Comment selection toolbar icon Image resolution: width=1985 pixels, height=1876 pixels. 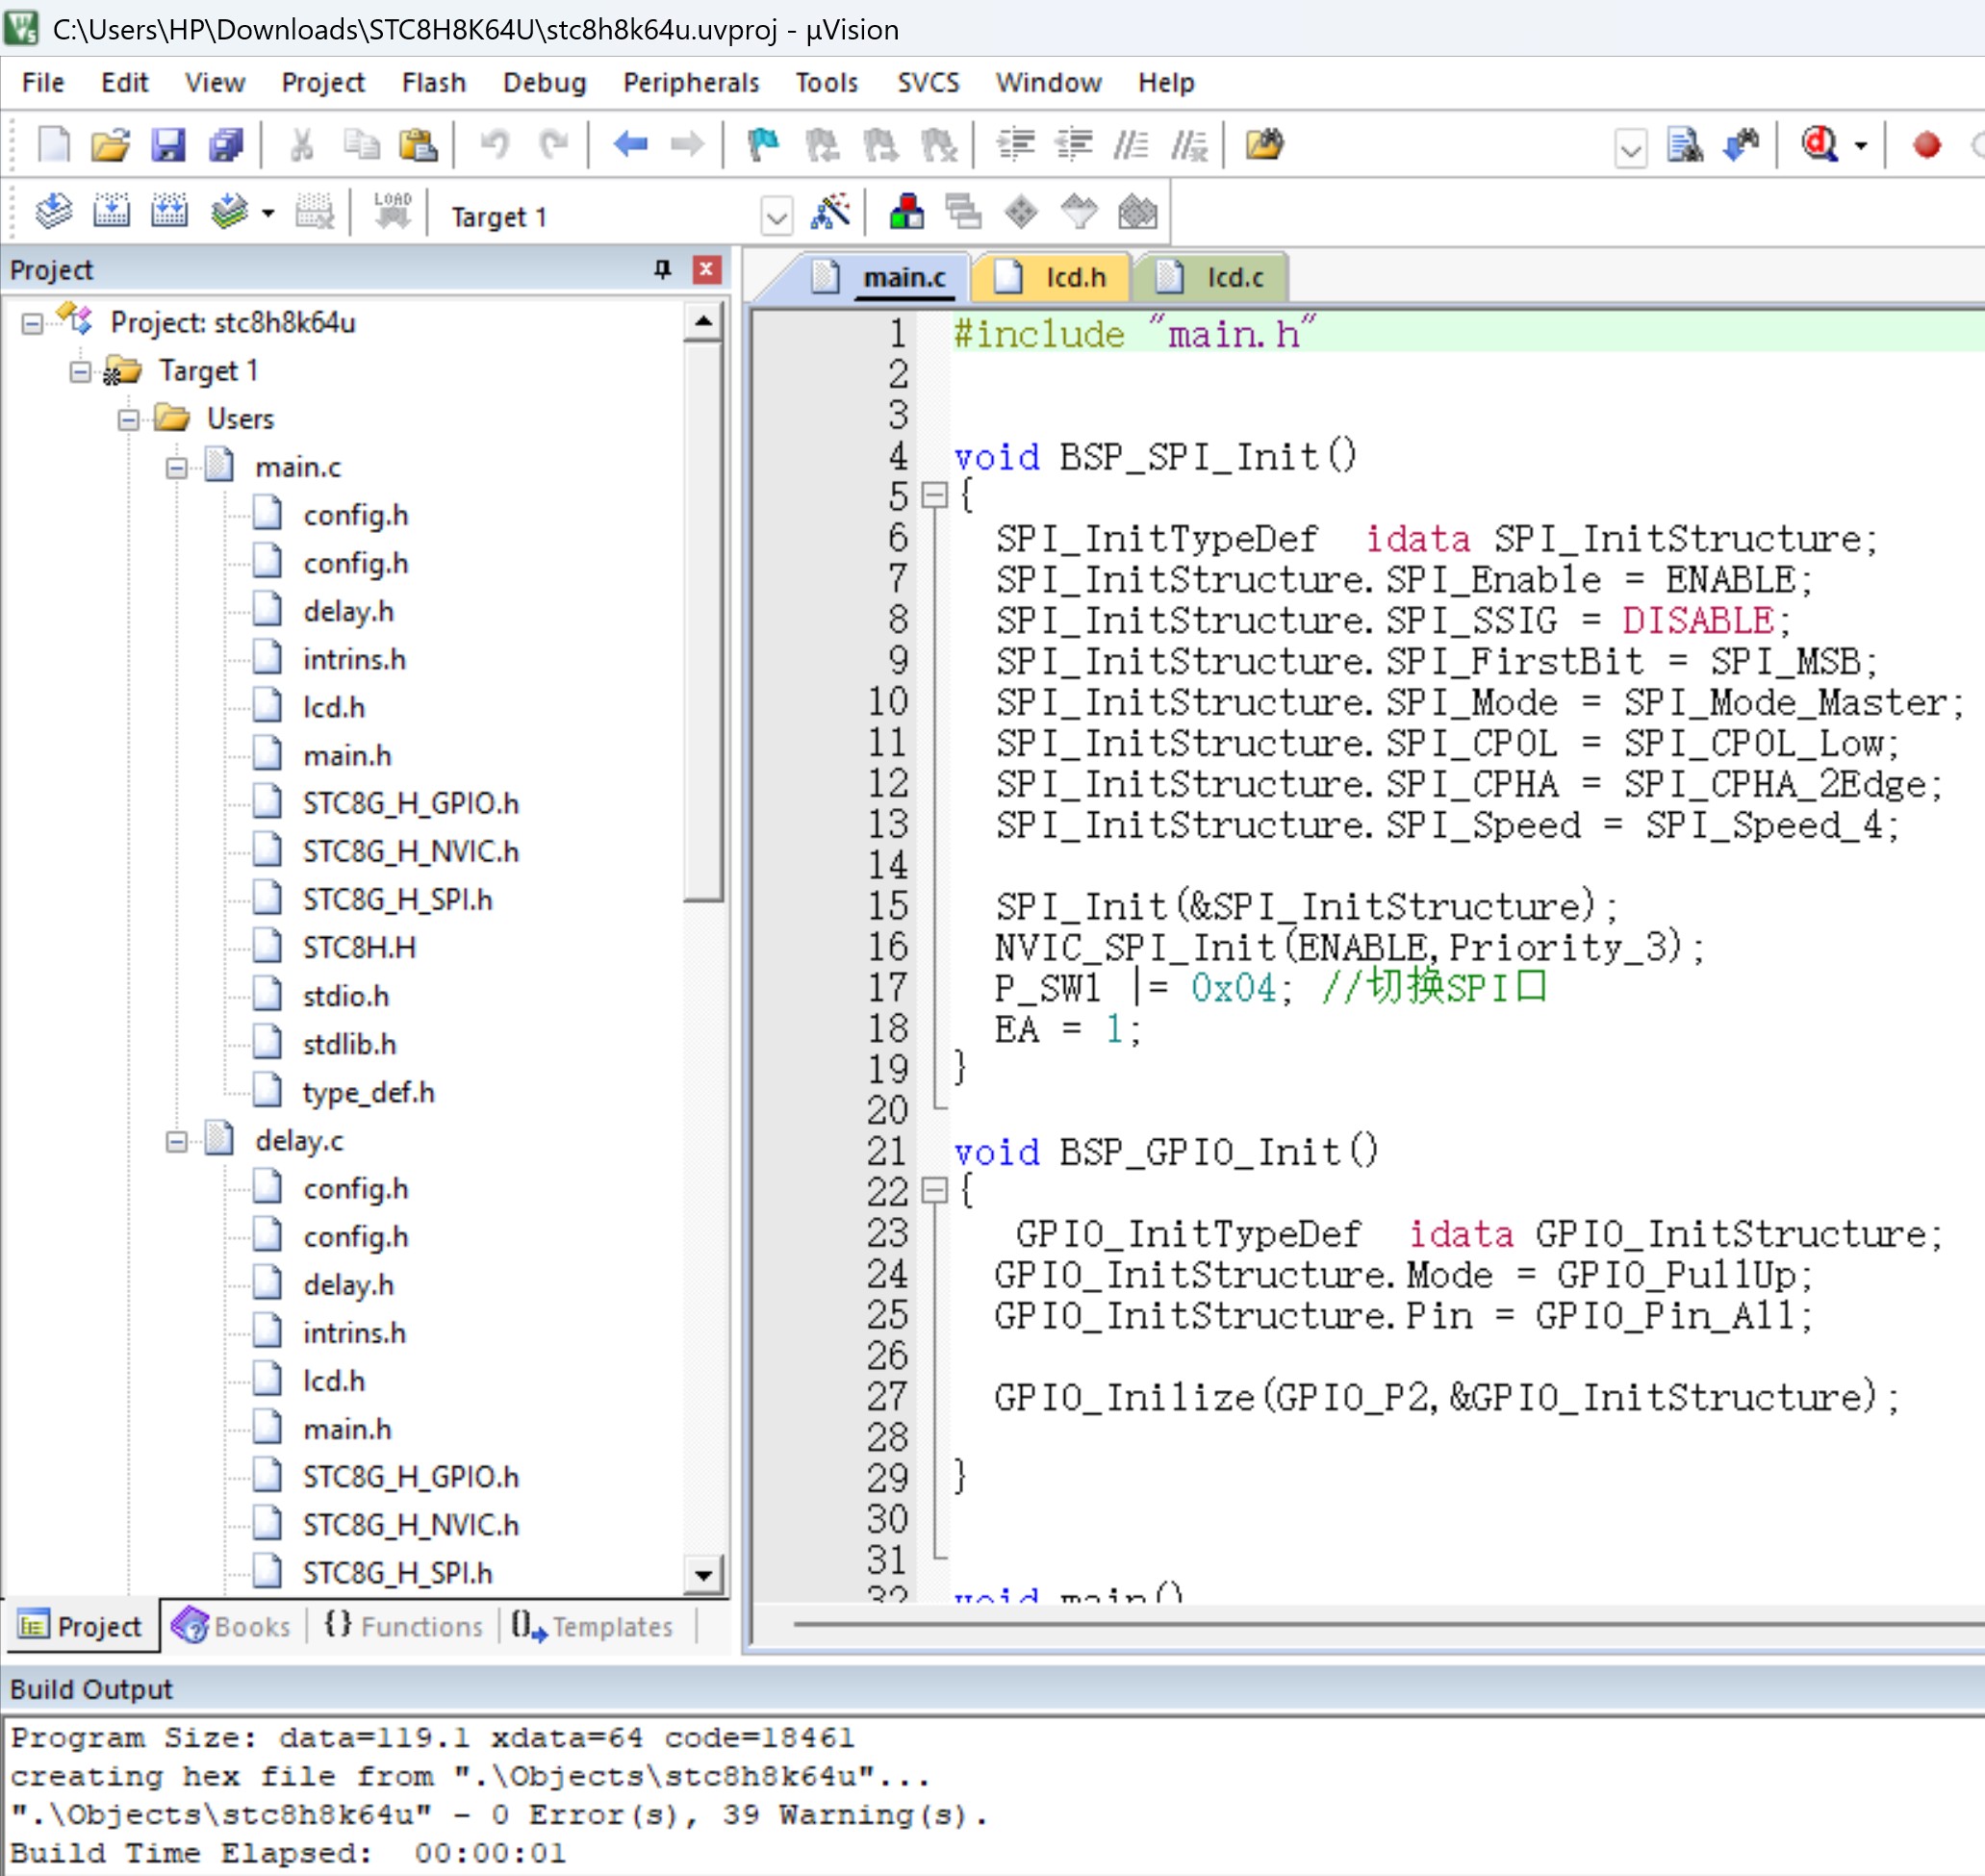[x=1131, y=145]
